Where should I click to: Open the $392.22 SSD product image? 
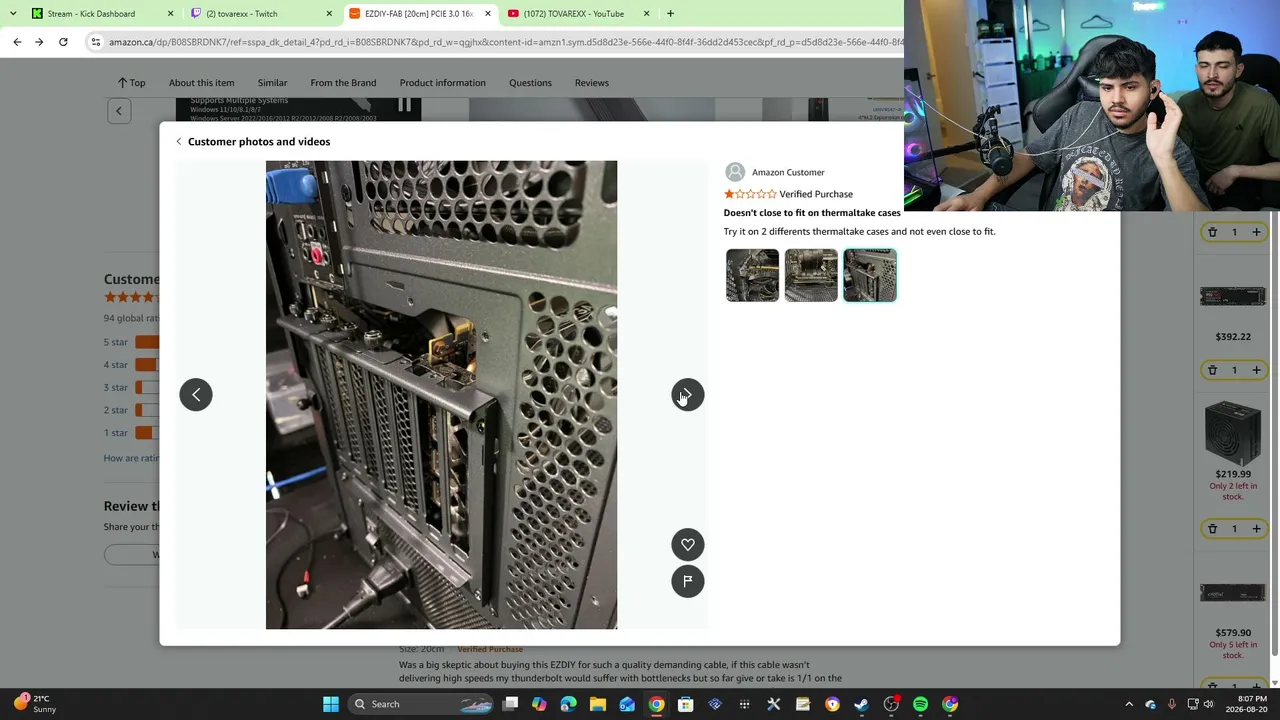1233,297
